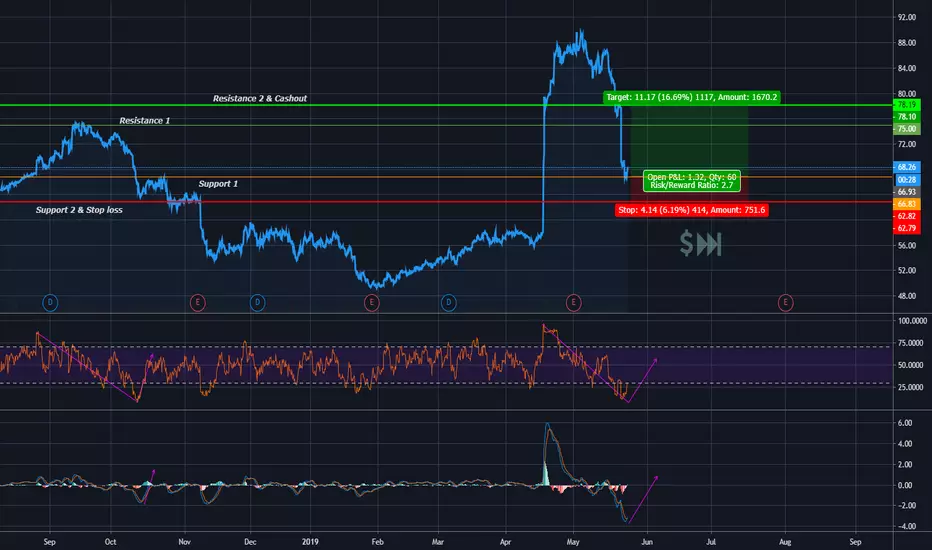Click the 100.0000 RSI scale value
932x550 pixels.
click(x=912, y=321)
